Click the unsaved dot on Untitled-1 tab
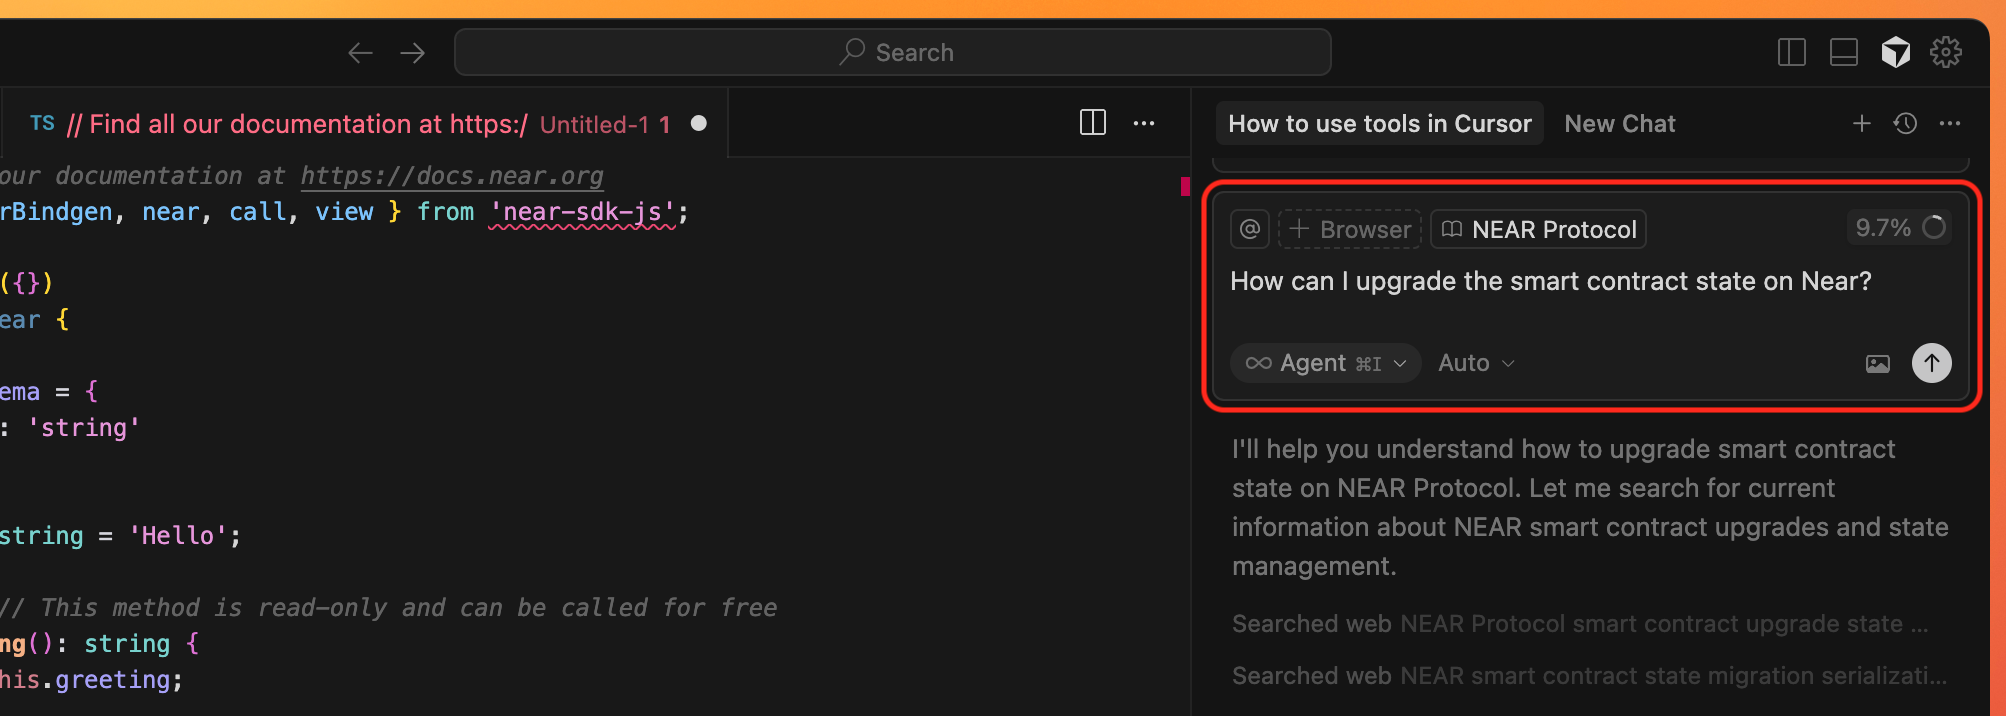 (x=699, y=123)
